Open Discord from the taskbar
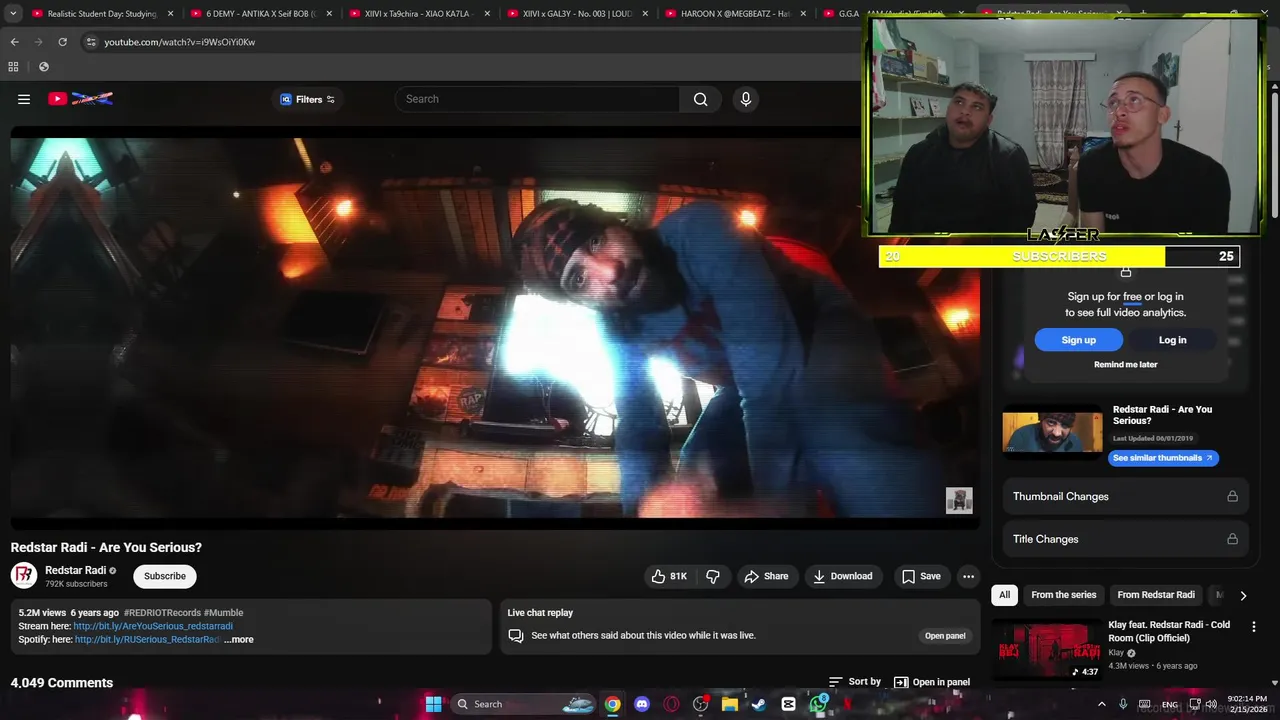 coord(642,704)
